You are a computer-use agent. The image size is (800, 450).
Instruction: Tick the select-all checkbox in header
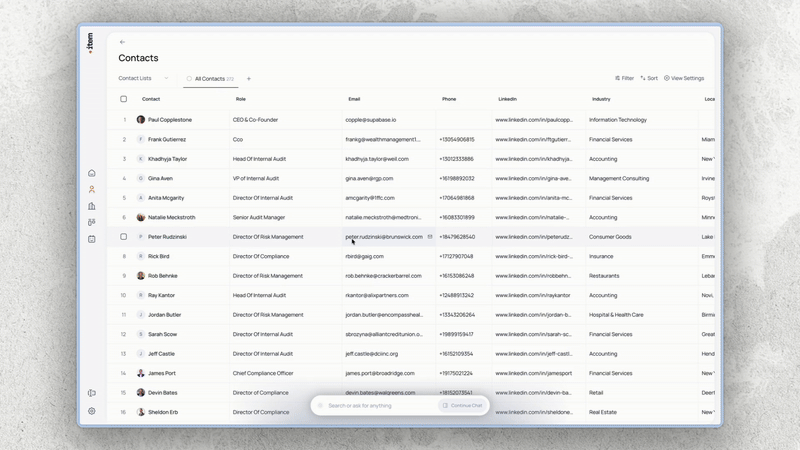(124, 99)
